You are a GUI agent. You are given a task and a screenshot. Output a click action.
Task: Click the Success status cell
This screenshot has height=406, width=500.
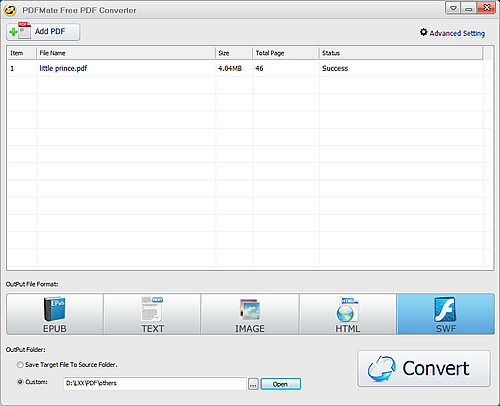pos(335,68)
